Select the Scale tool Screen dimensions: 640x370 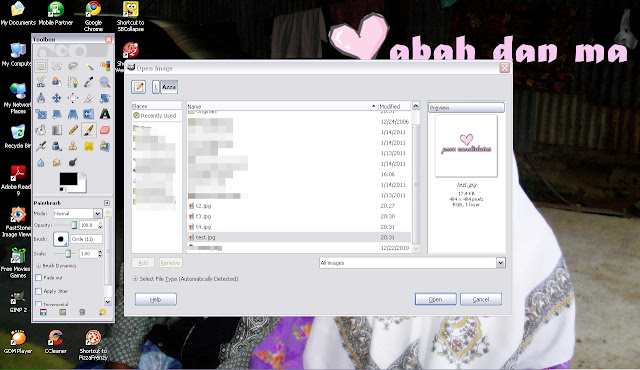pyautogui.click(x=41, y=114)
